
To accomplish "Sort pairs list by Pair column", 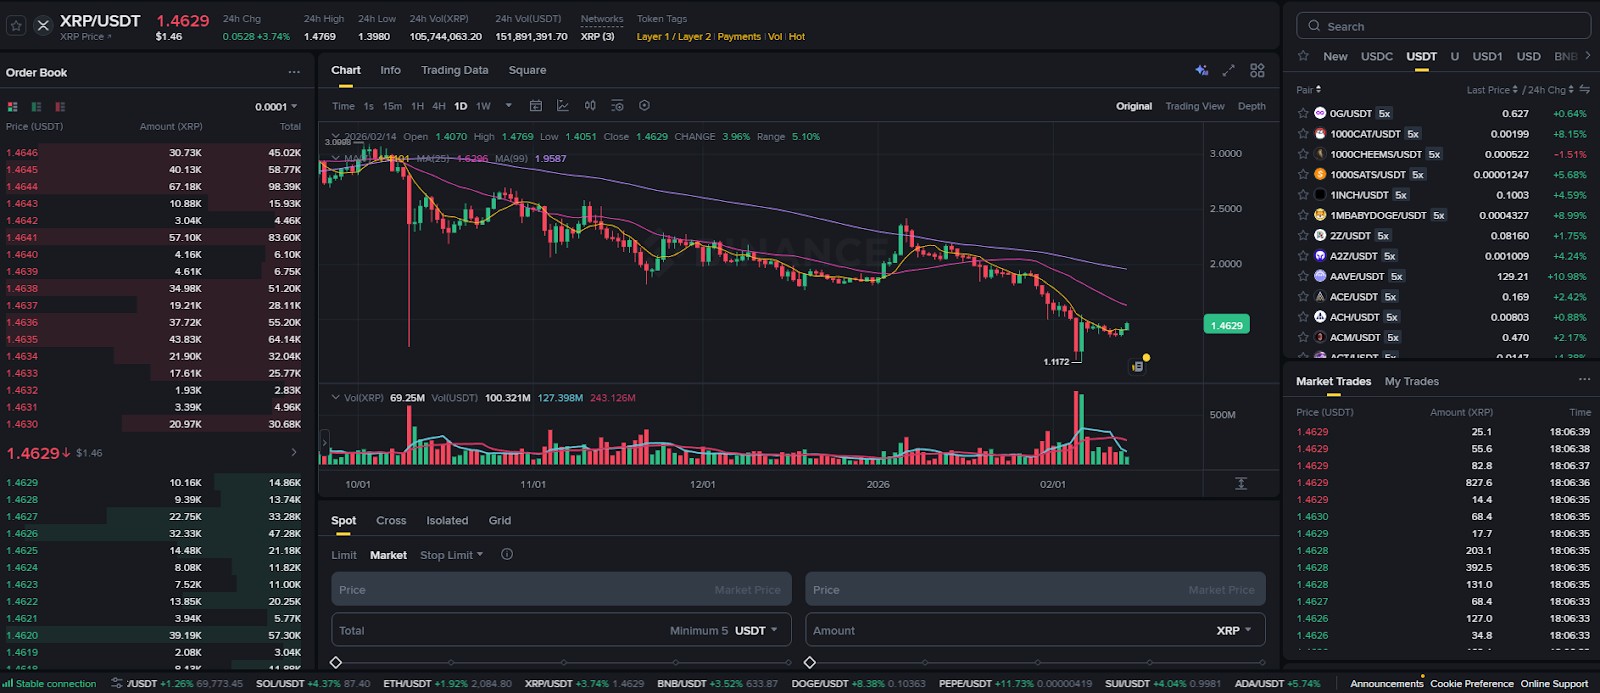I will (1309, 90).
